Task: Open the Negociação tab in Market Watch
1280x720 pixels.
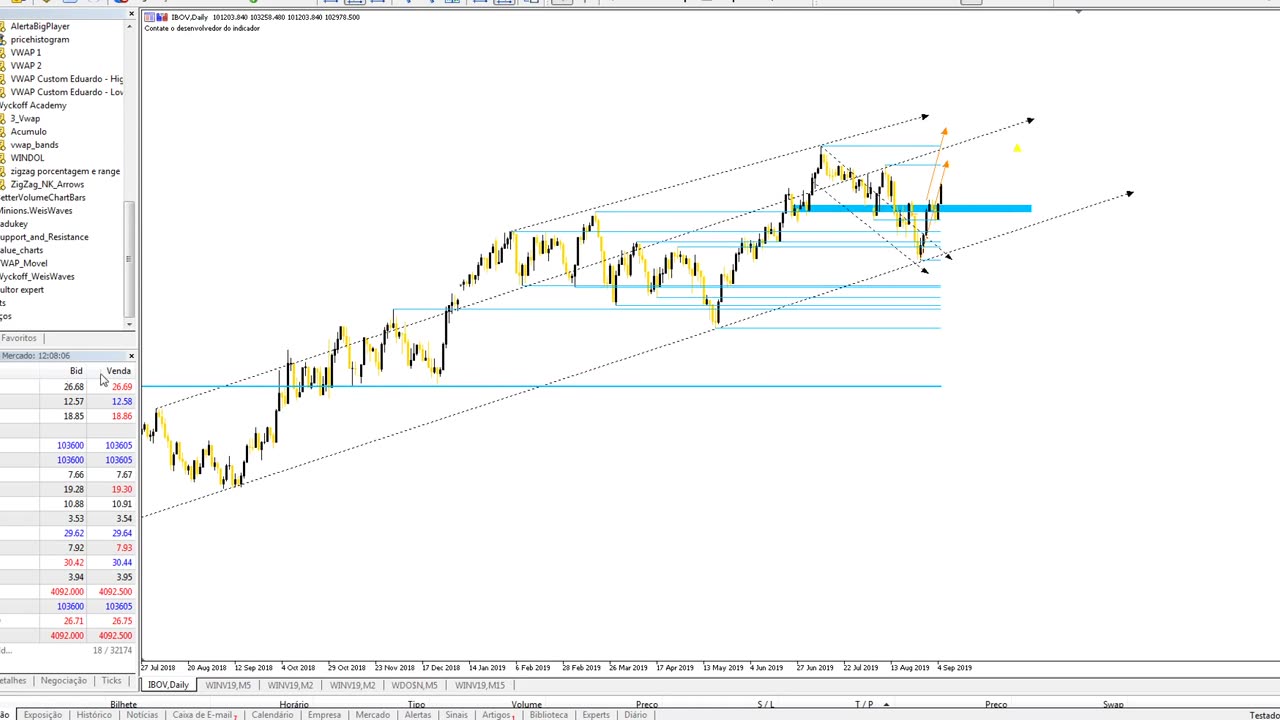Action: (63, 681)
